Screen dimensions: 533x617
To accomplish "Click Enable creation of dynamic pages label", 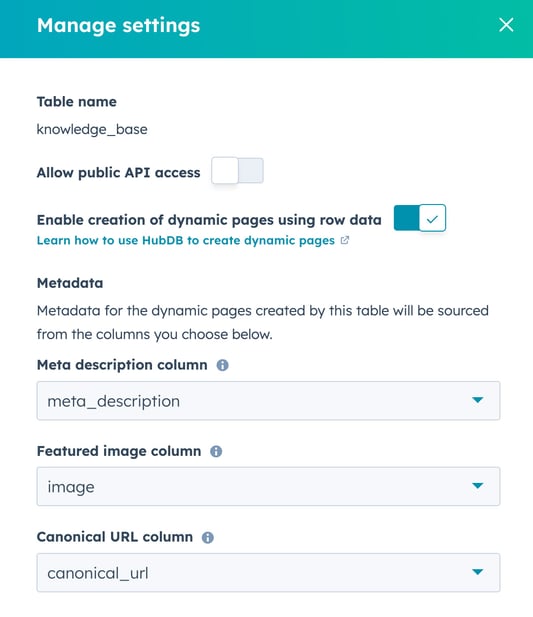I will click(x=209, y=220).
